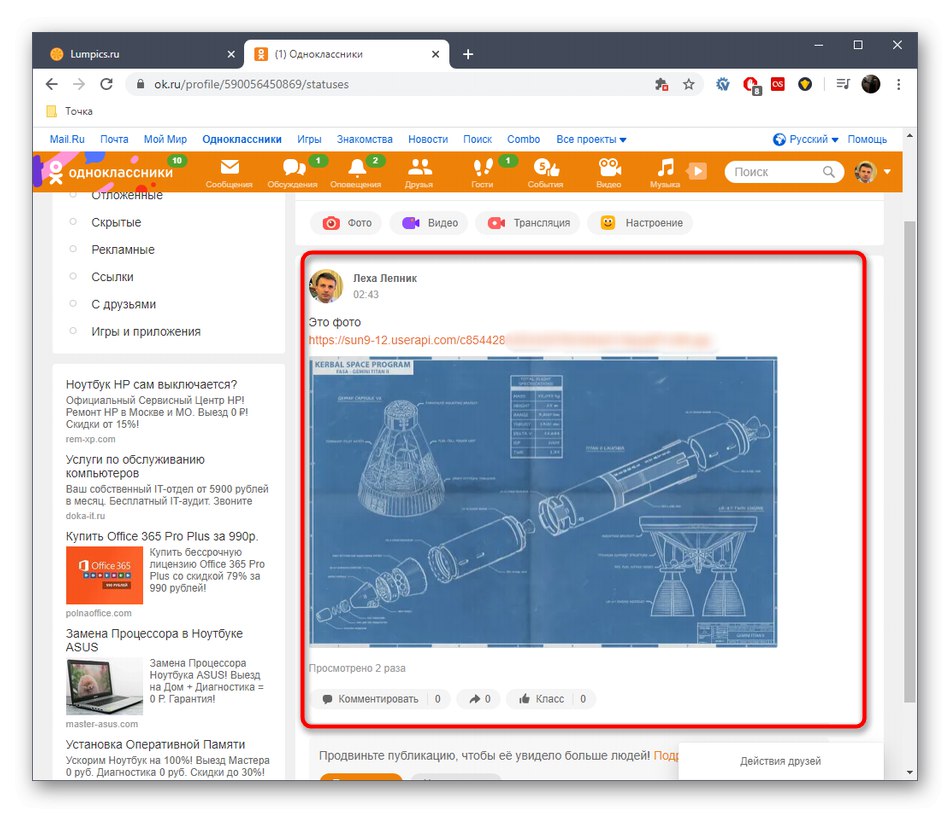Image resolution: width=950 pixels, height=813 pixels.
Task: Close the Одноклассники tab
Action: (x=435, y=54)
